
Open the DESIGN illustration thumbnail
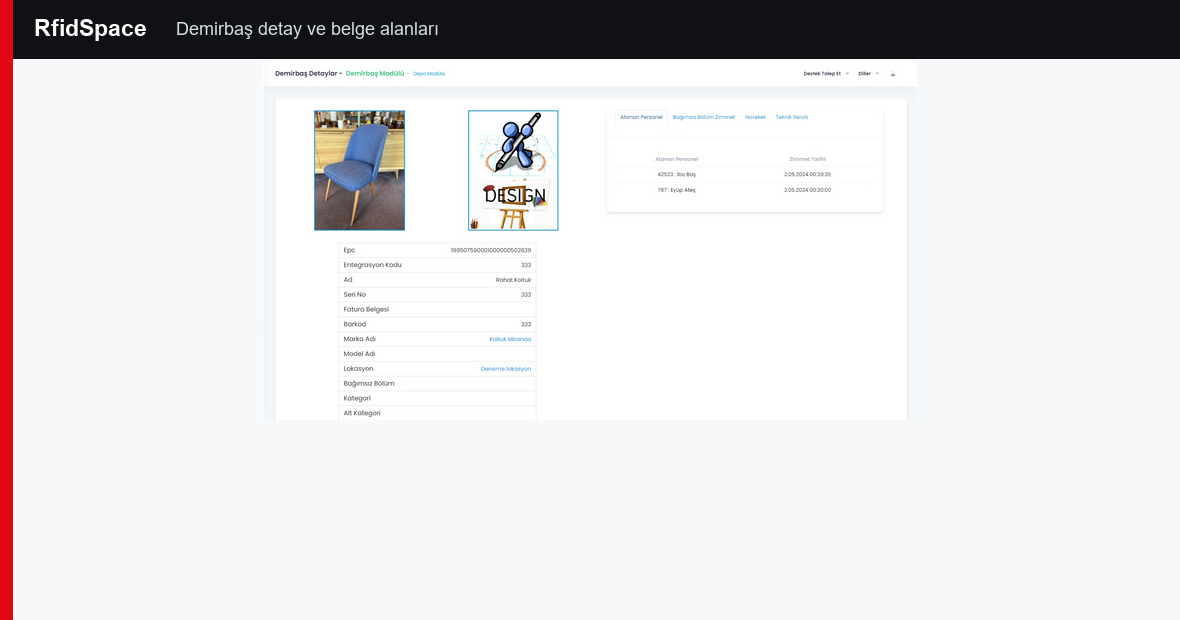[x=513, y=170]
